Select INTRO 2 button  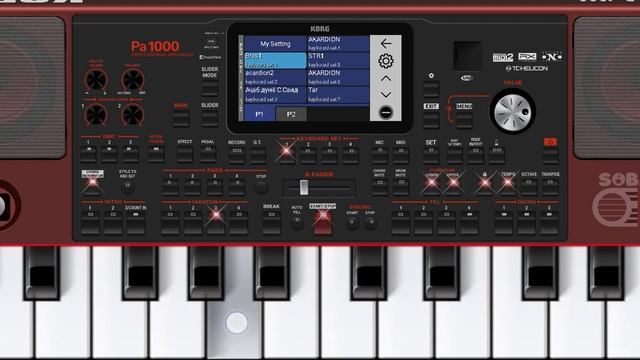click(x=113, y=222)
